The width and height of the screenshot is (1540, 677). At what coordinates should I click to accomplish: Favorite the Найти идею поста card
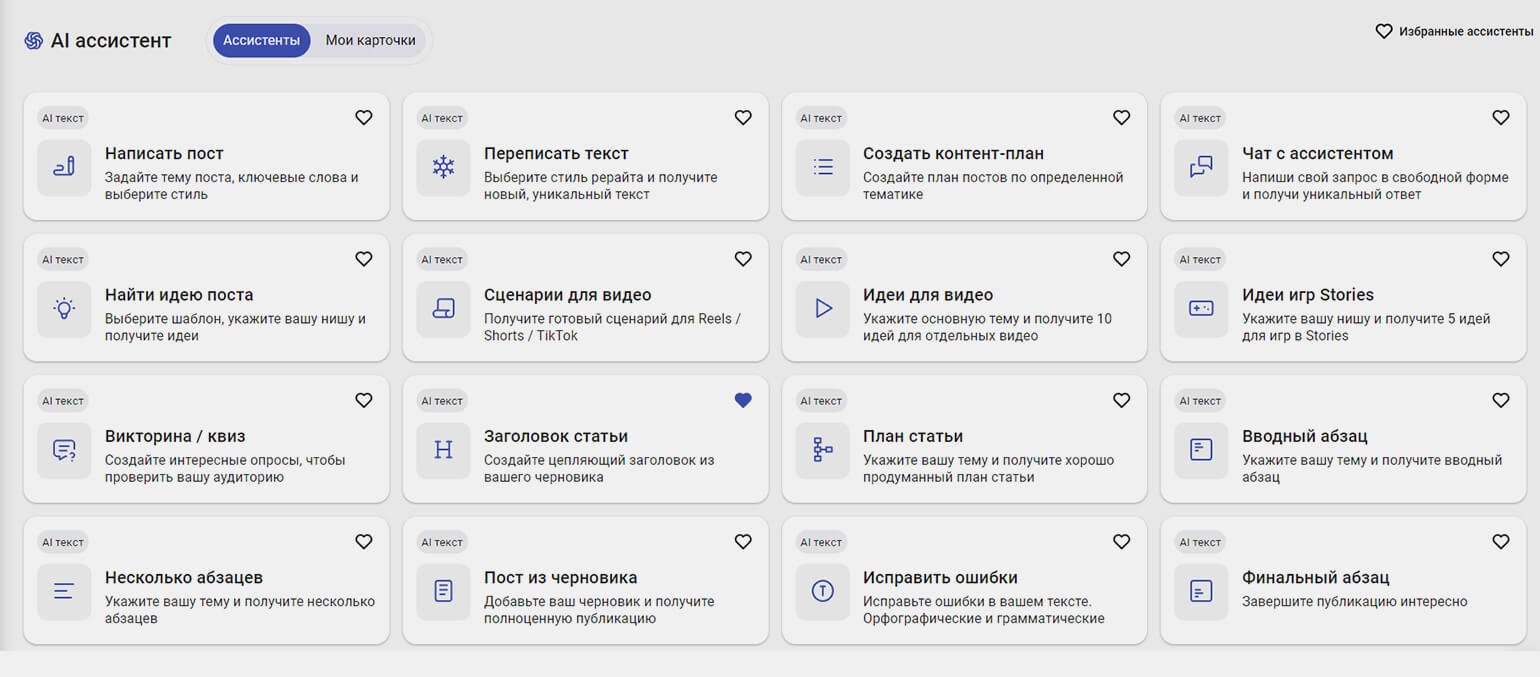(364, 259)
